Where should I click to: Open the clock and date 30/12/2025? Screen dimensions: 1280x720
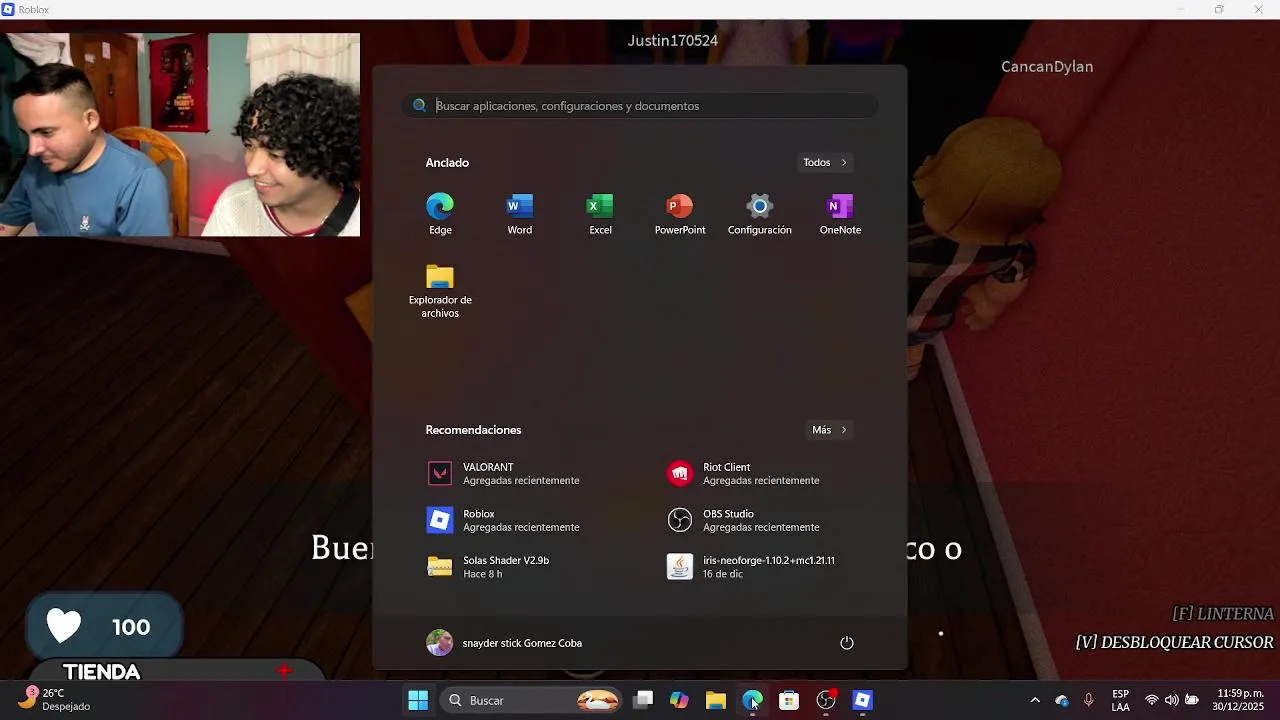coord(1239,700)
